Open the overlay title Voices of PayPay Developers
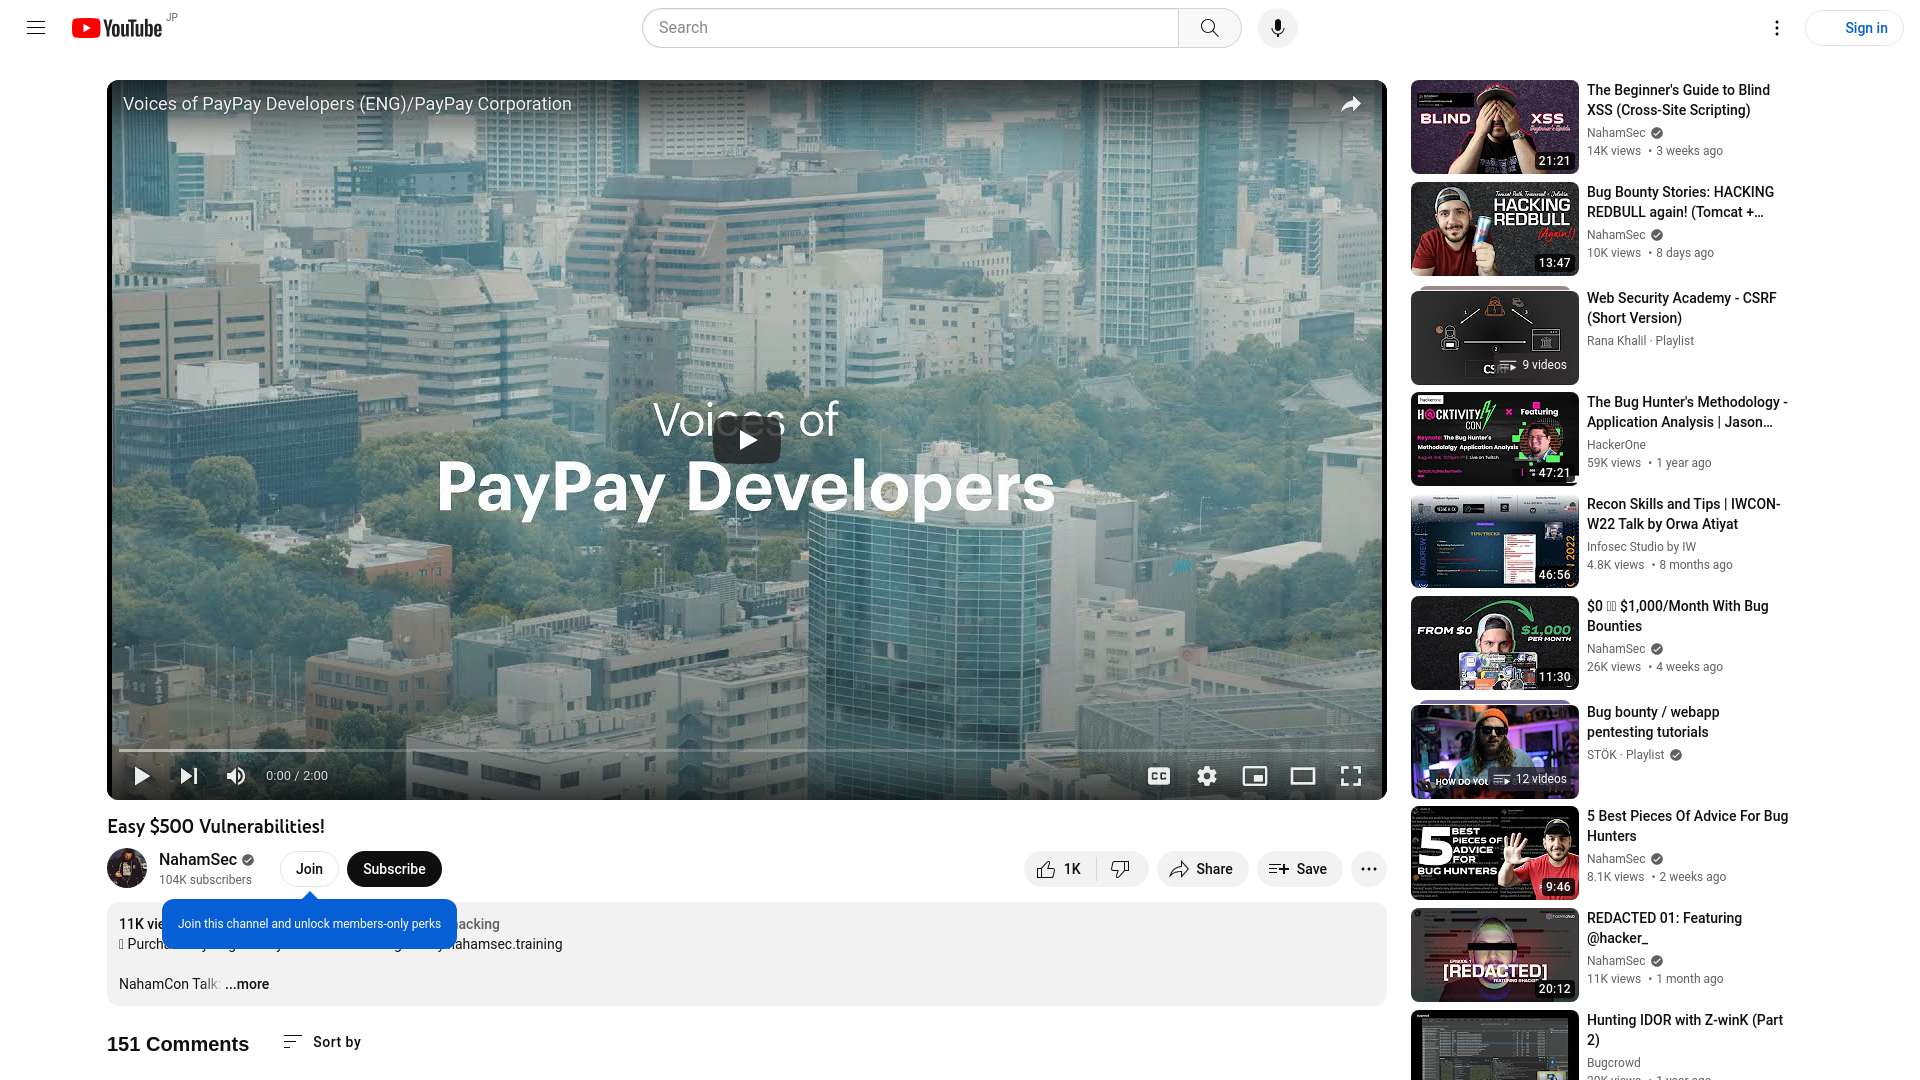This screenshot has width=1920, height=1080. 347,104
